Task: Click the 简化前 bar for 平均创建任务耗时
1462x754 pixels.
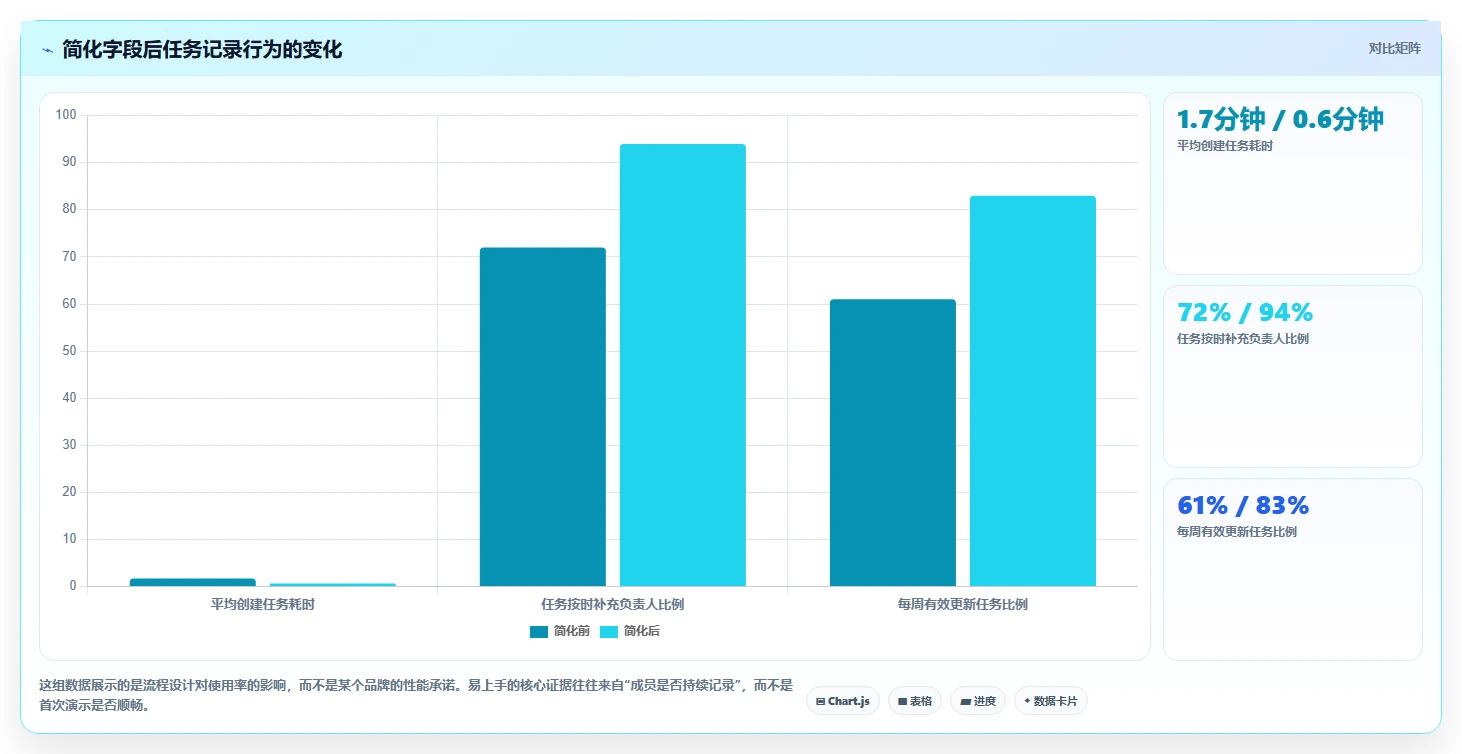Action: pos(193,582)
